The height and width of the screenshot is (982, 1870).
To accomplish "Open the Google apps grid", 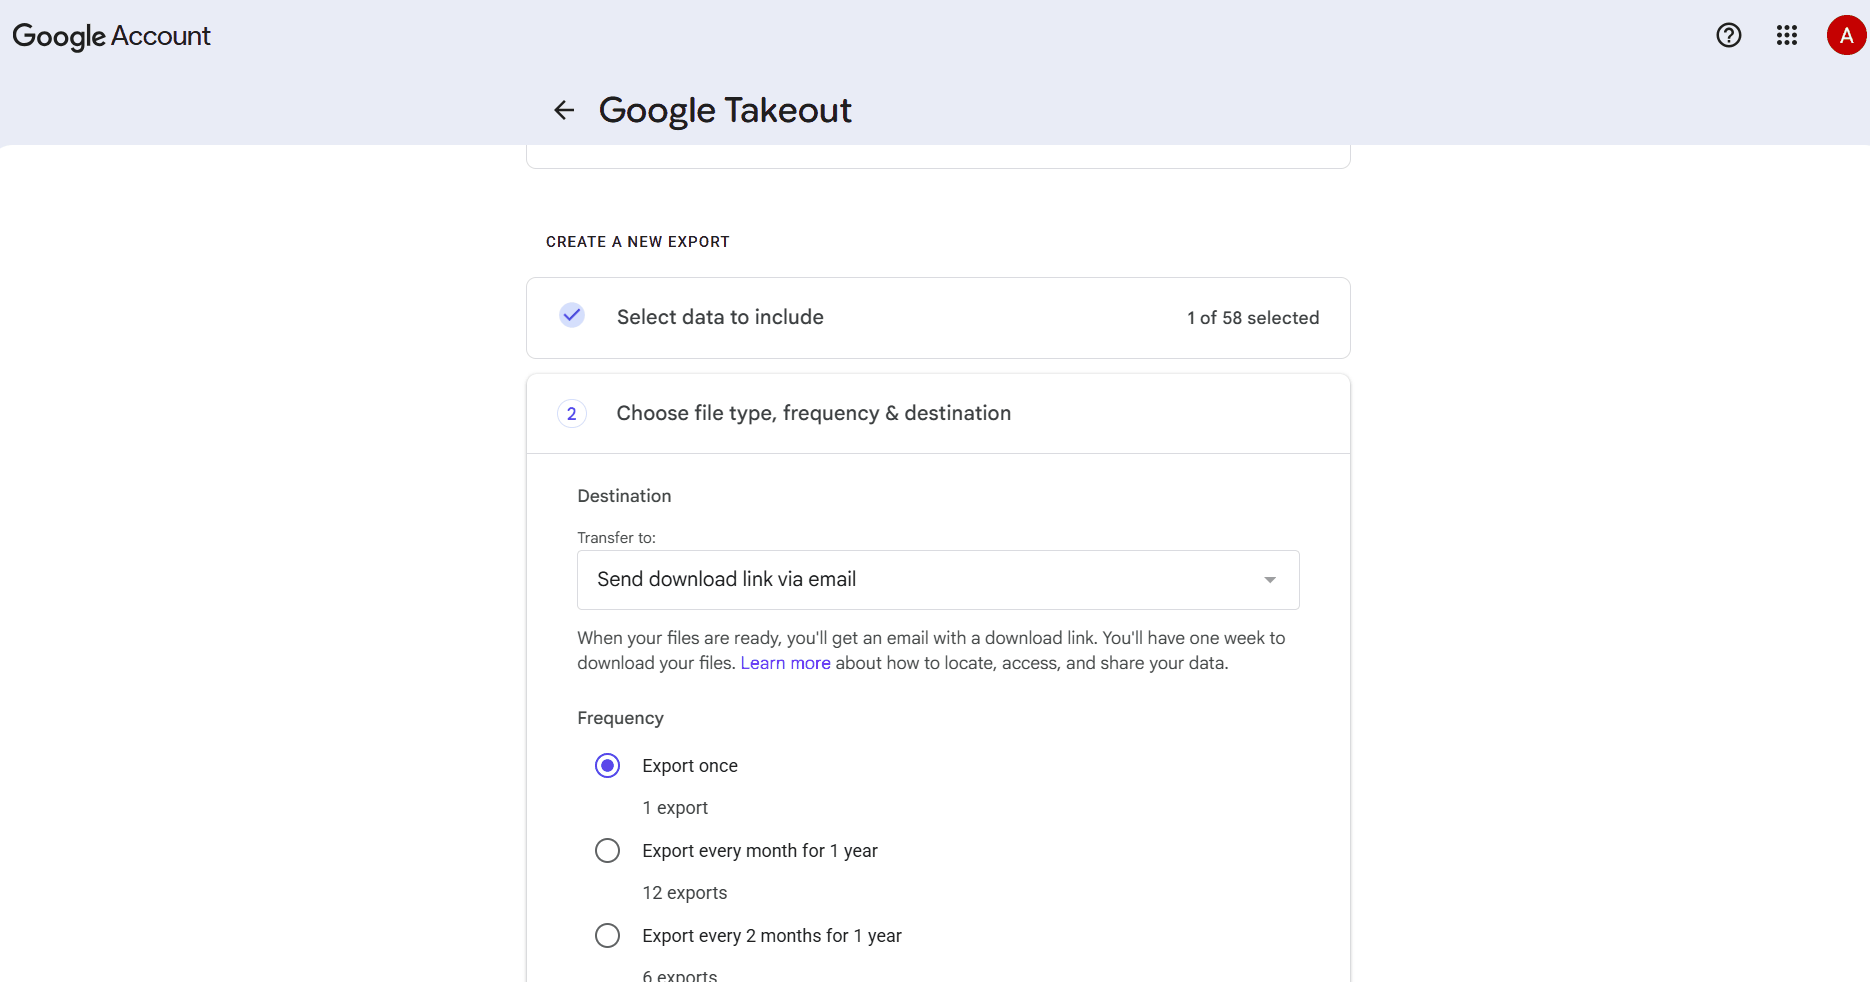I will click(1787, 36).
